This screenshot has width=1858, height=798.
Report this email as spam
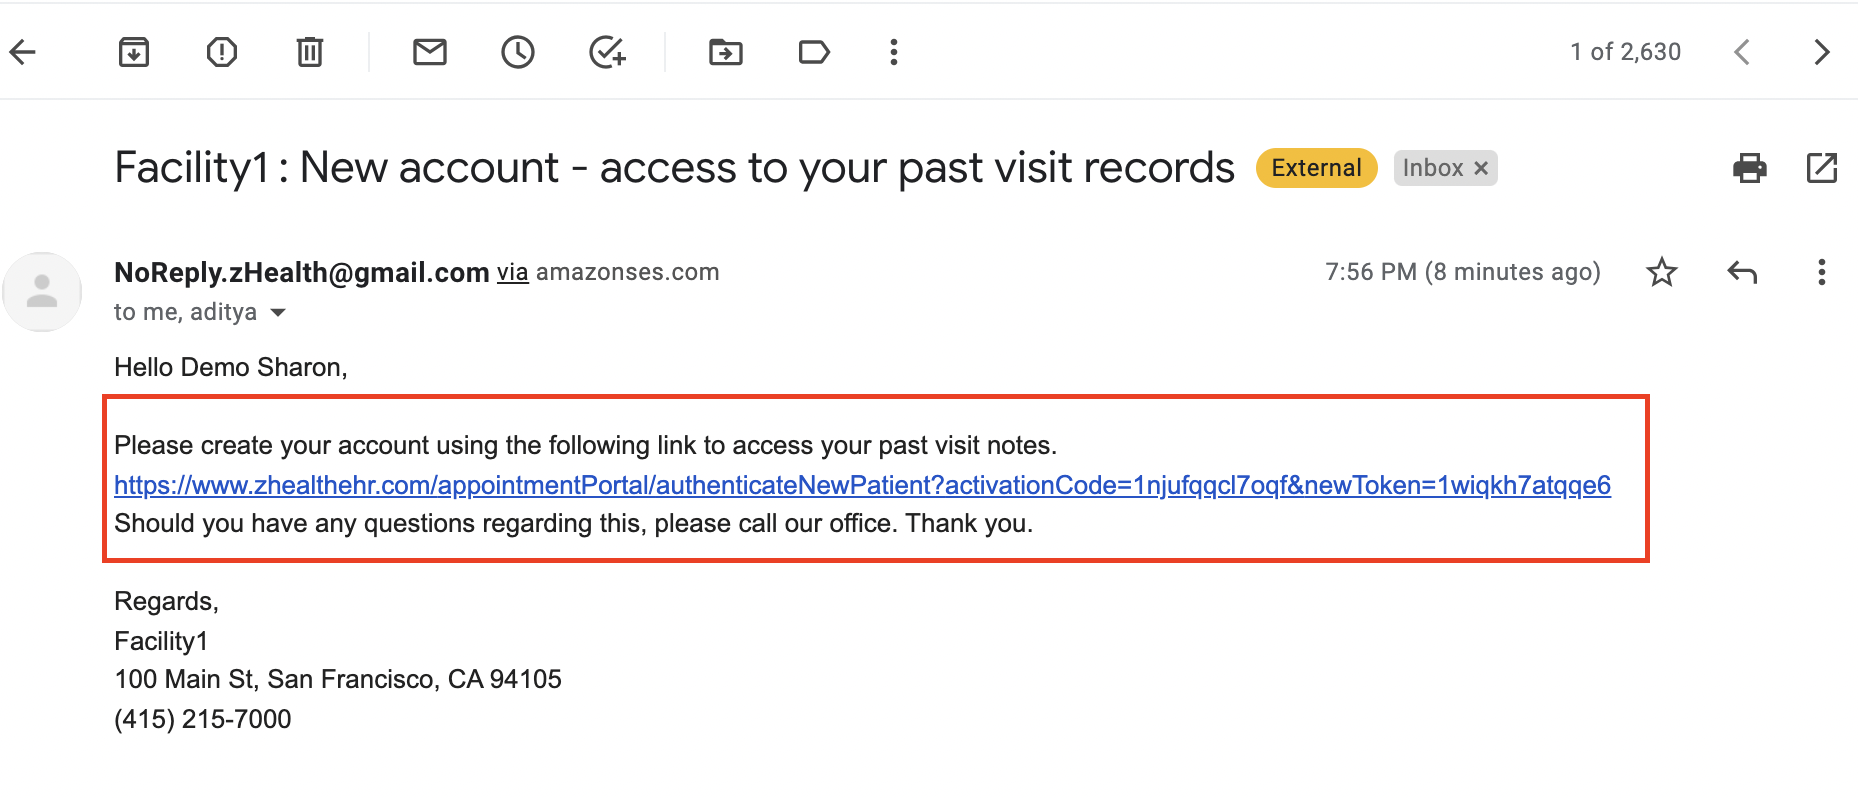click(221, 52)
